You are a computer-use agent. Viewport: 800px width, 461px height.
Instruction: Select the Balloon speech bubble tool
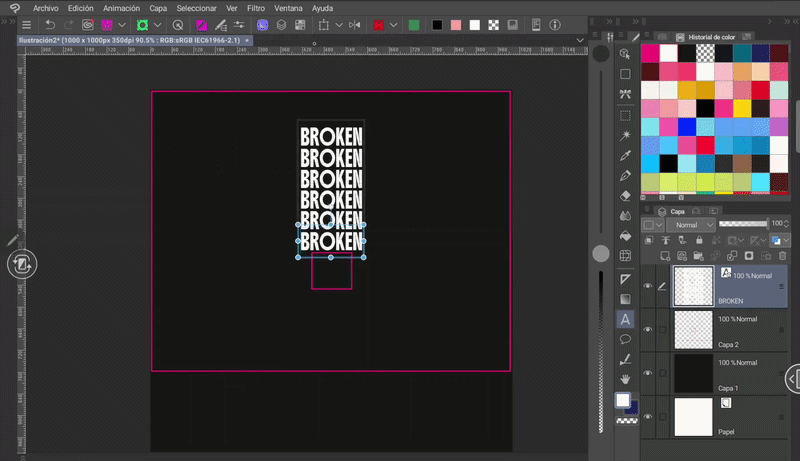click(625, 339)
